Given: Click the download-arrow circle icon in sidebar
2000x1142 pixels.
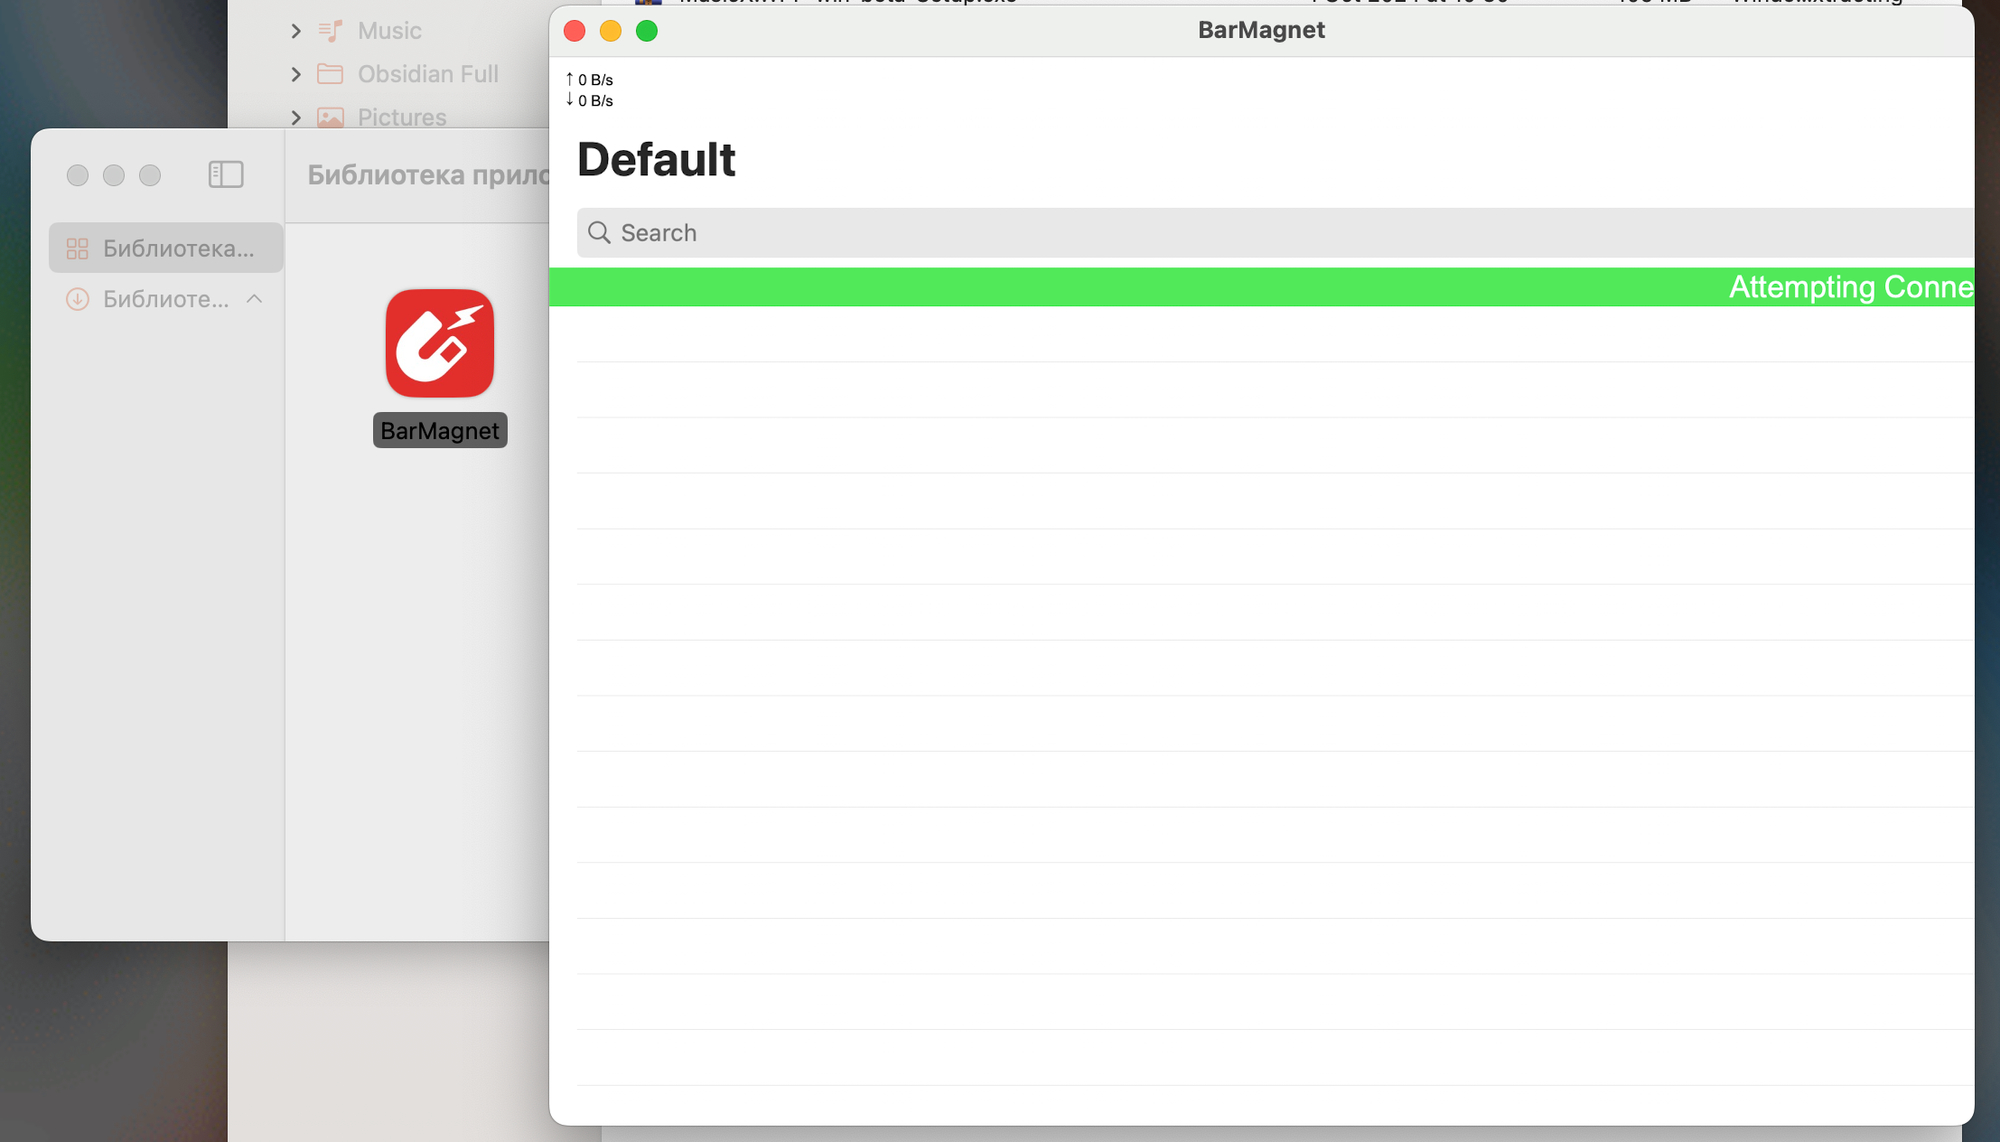Looking at the screenshot, I should click(x=77, y=299).
